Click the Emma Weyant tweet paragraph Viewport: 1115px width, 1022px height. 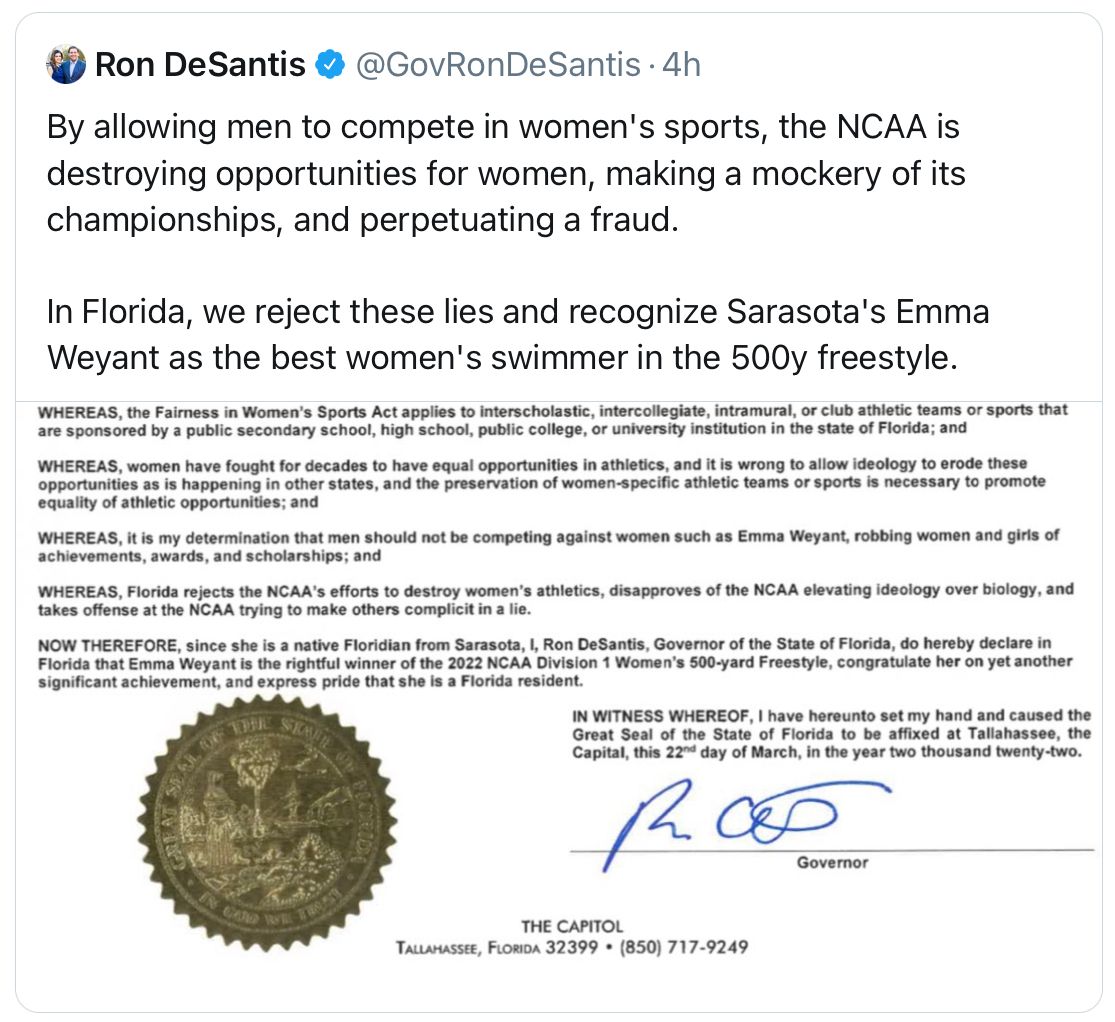tap(518, 334)
